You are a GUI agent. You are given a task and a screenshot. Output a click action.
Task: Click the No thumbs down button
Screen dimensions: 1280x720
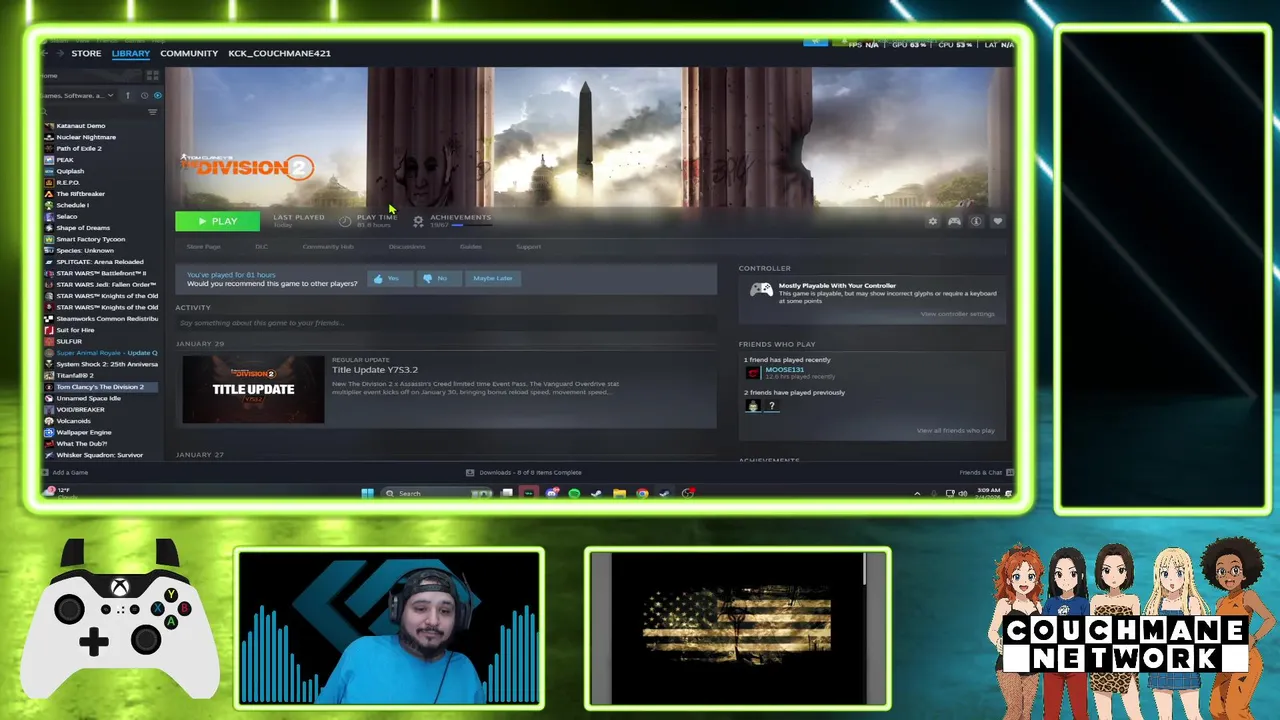(438, 278)
